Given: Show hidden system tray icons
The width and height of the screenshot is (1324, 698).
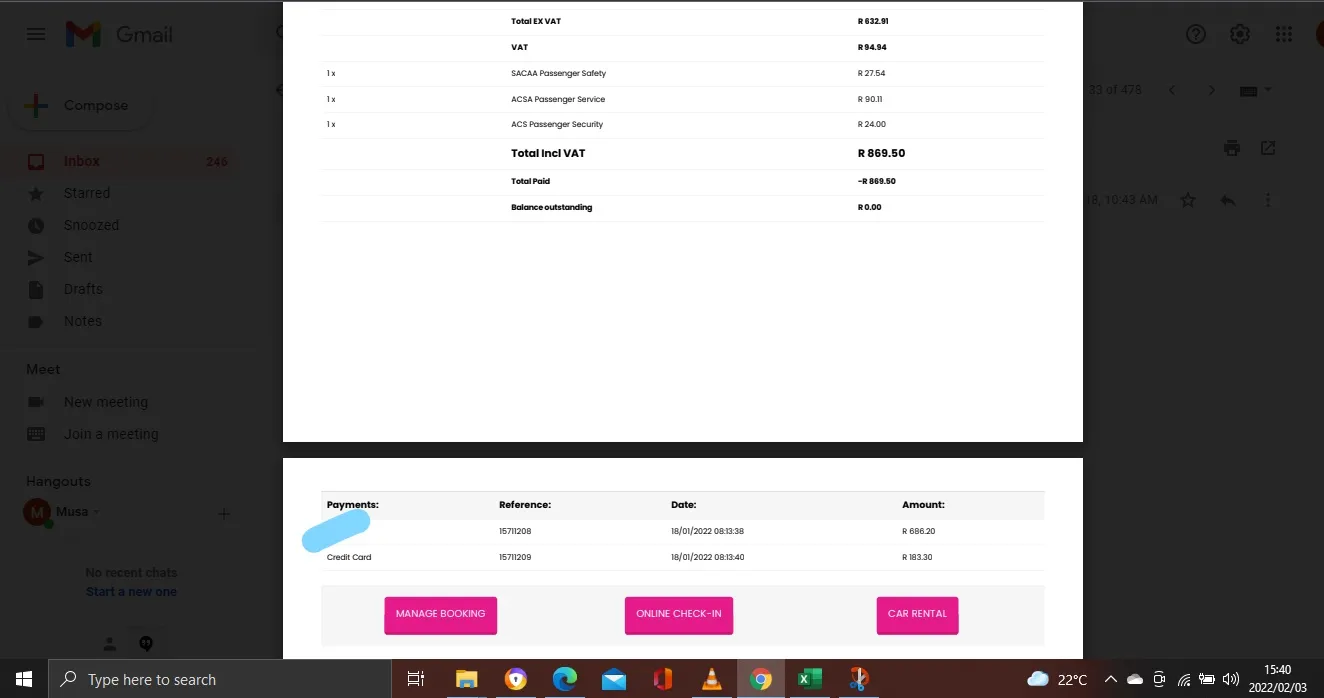Looking at the screenshot, I should coord(1110,680).
